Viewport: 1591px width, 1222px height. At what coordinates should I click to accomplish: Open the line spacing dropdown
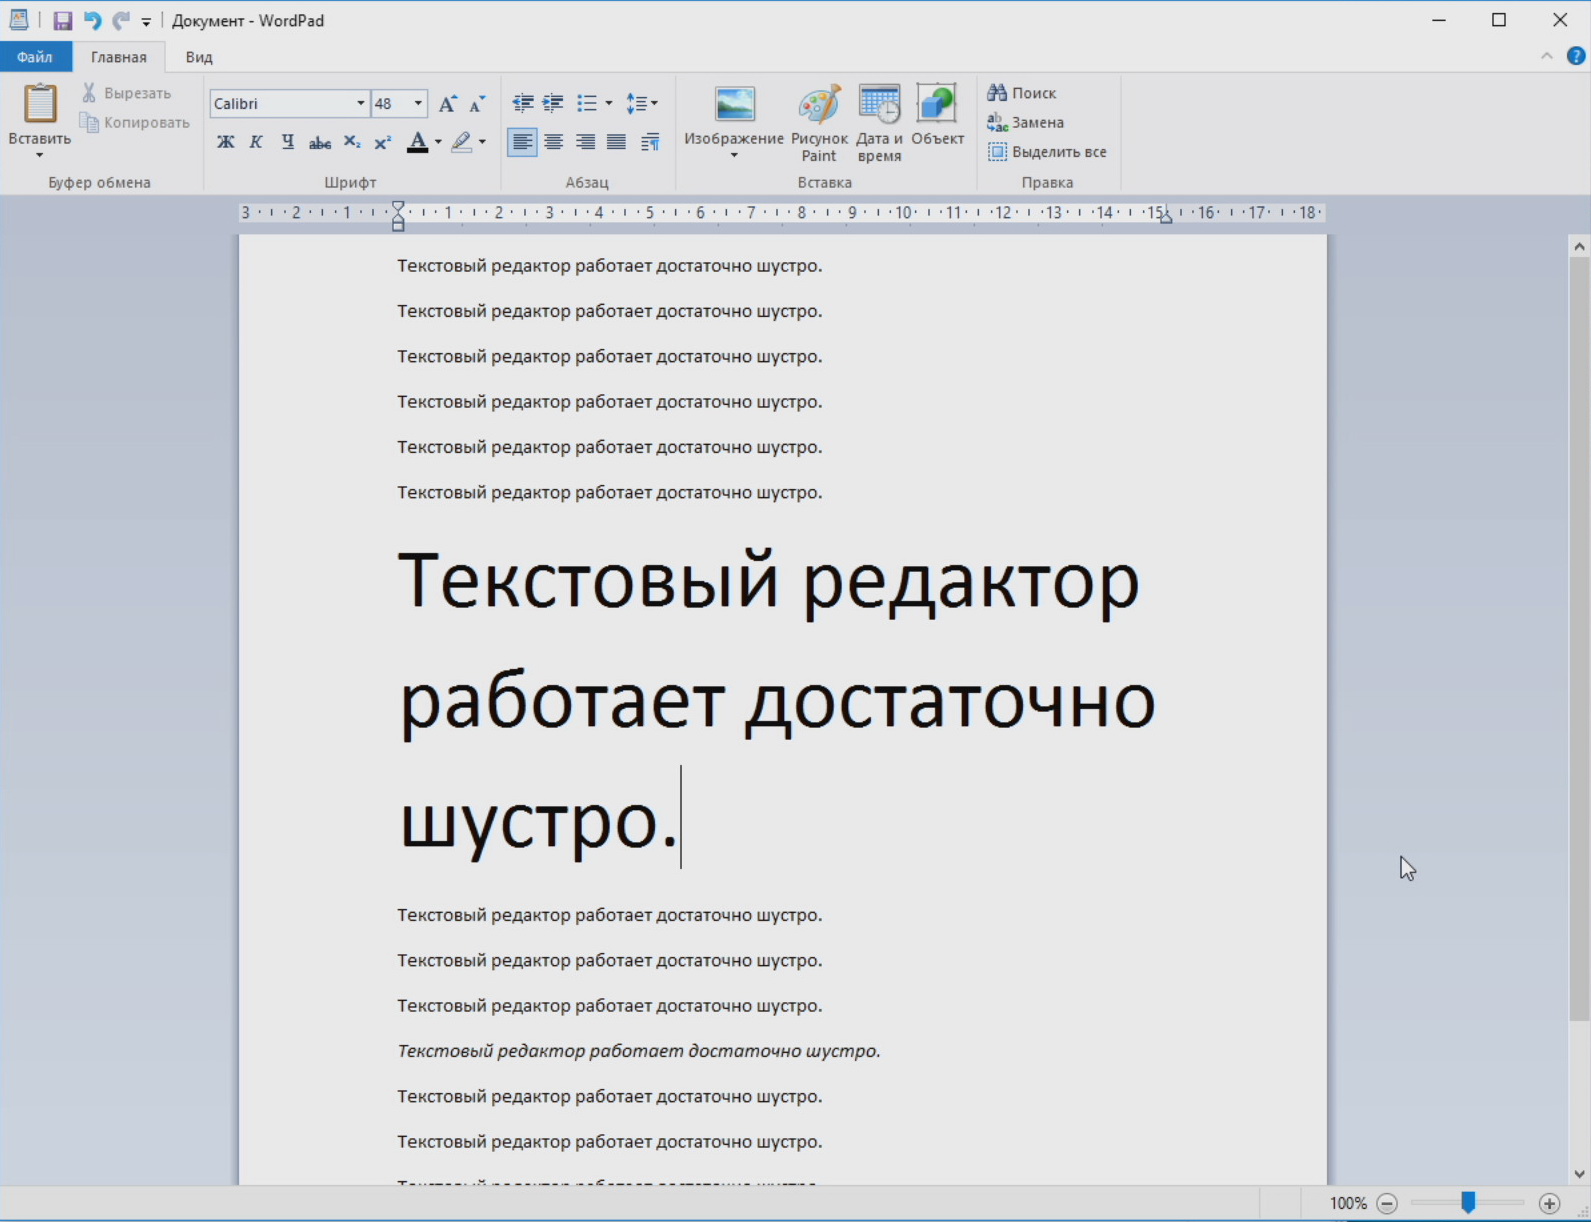641,103
